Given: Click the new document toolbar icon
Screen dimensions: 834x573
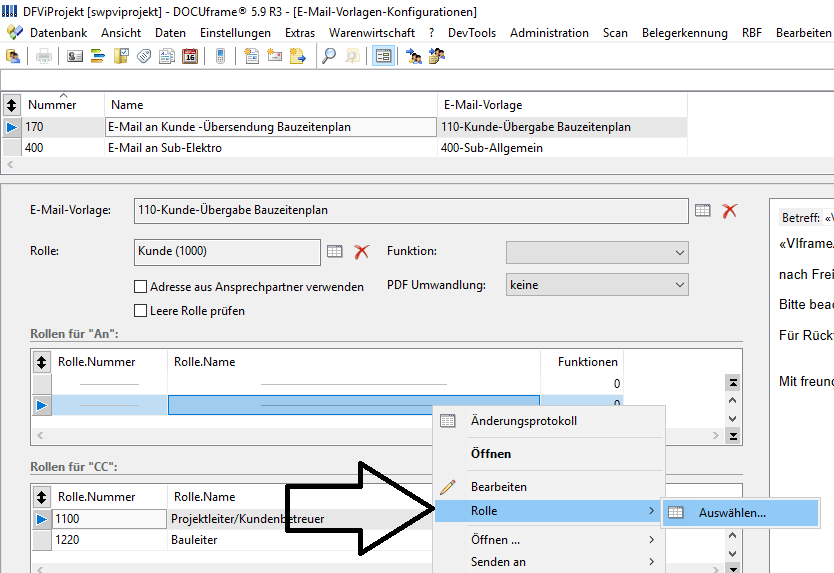Looking at the screenshot, I should pyautogui.click(x=251, y=56).
